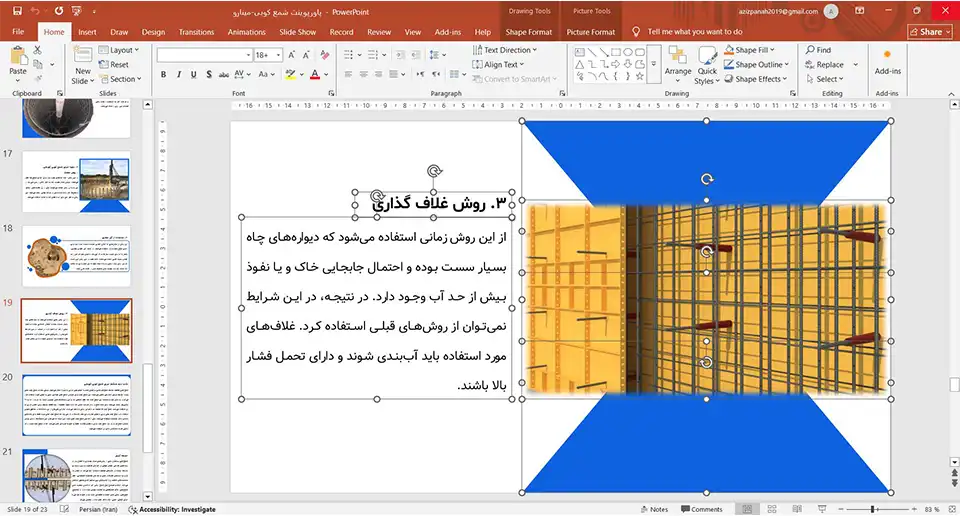This screenshot has width=960, height=516.
Task: Toggle Strikethrough formatting
Action: [223, 75]
